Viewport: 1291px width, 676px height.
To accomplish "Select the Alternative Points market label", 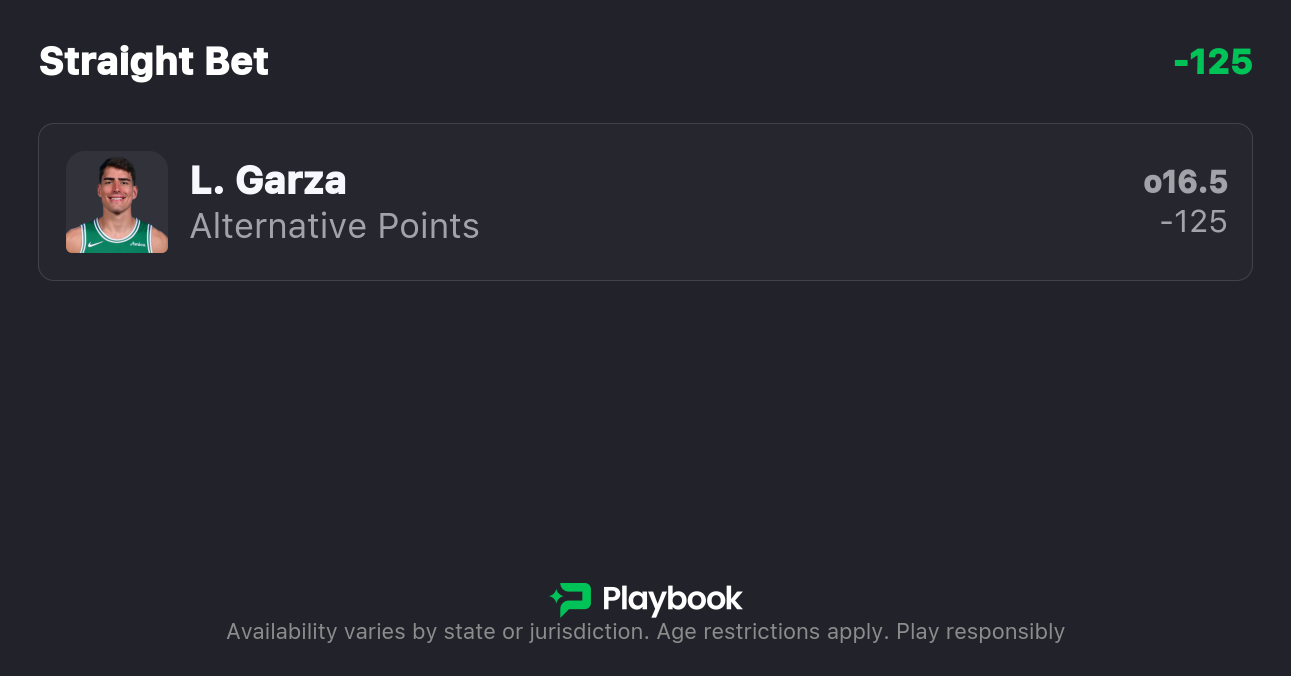I will [334, 227].
